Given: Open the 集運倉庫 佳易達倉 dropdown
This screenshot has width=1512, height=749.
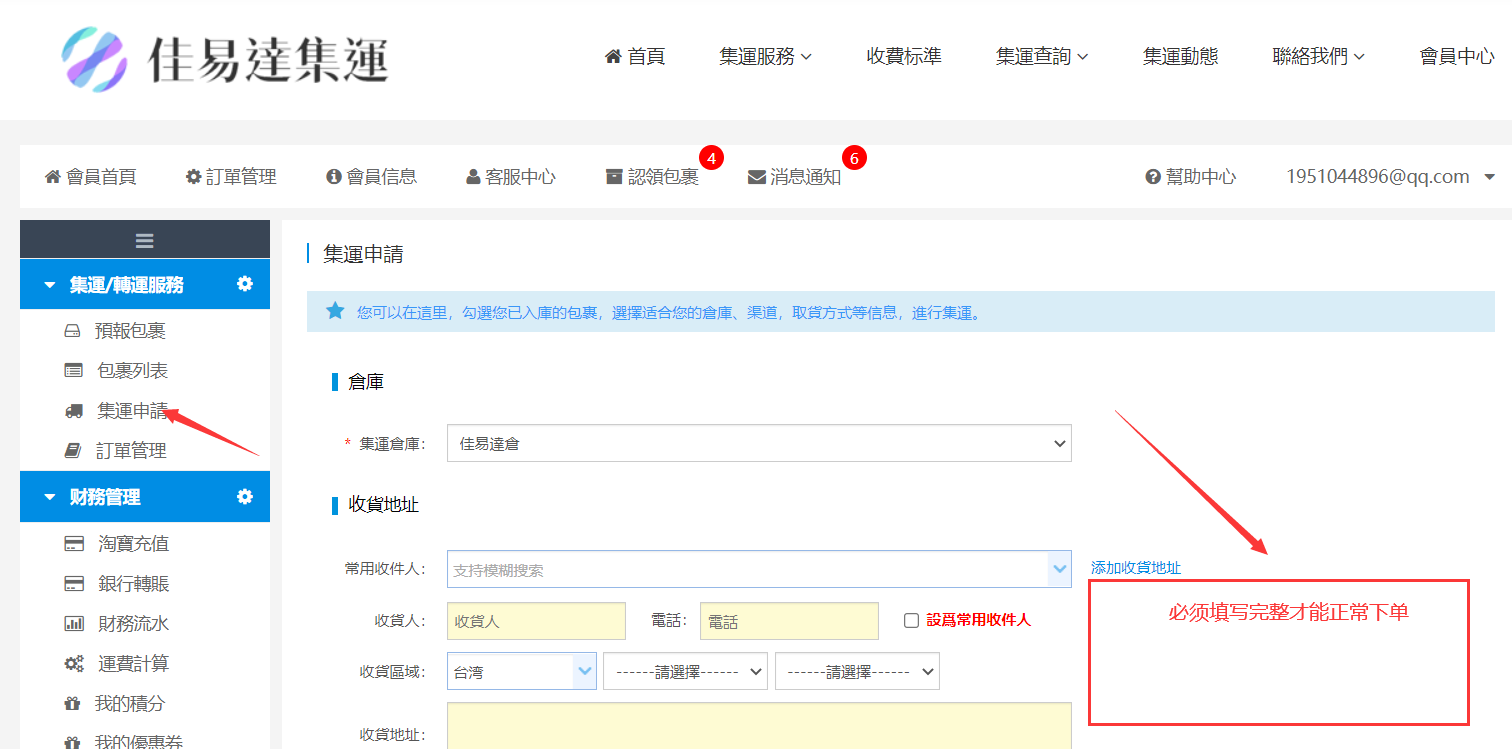Looking at the screenshot, I should click(x=759, y=443).
